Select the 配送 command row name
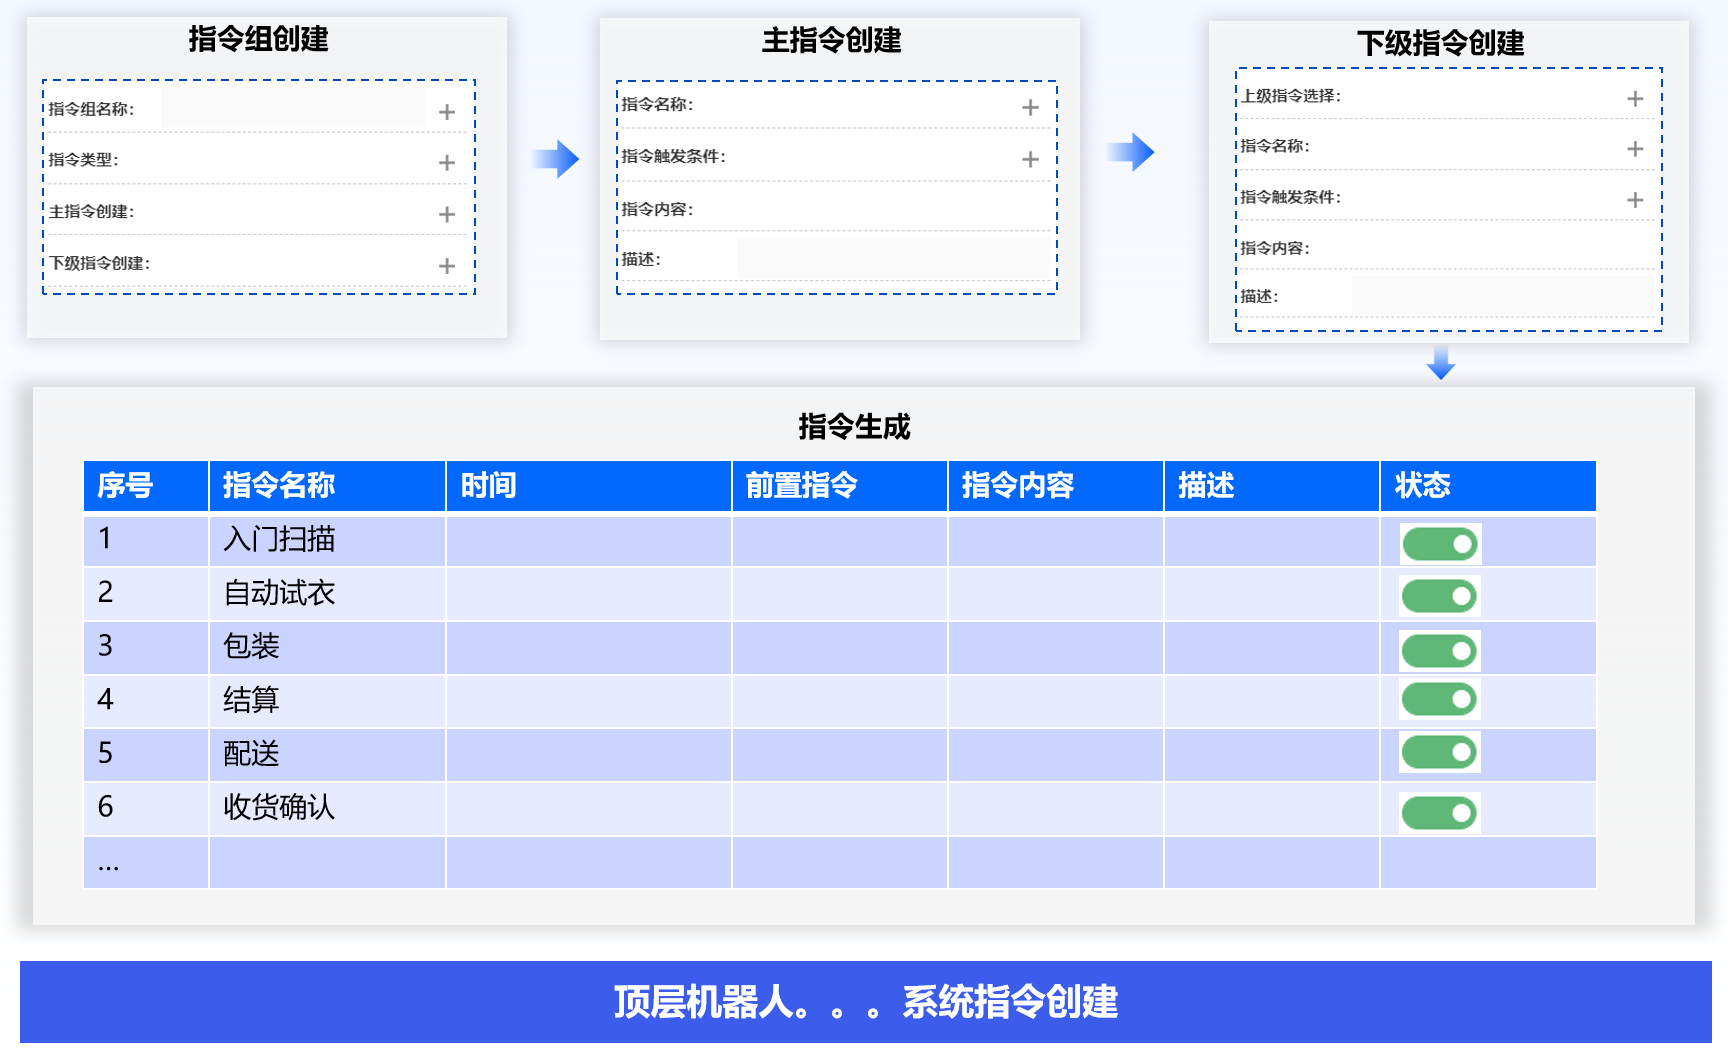The width and height of the screenshot is (1728, 1056). 252,753
